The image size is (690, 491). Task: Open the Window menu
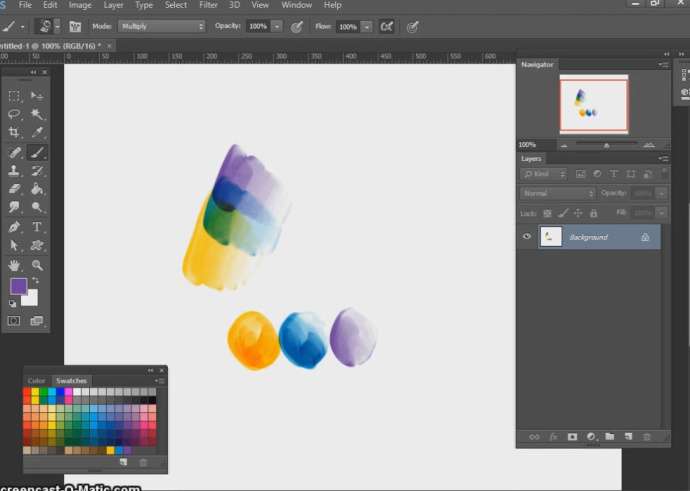tap(296, 5)
